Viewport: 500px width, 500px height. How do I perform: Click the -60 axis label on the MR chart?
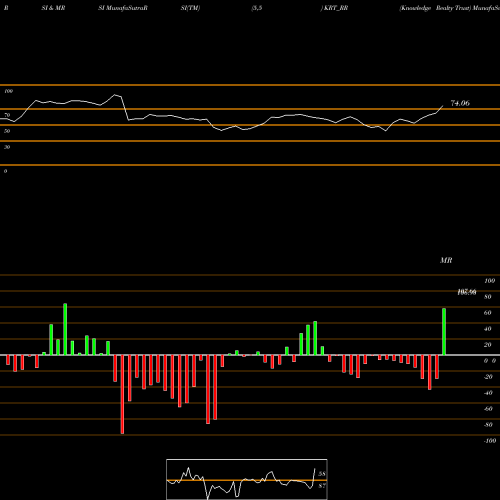(x=488, y=409)
